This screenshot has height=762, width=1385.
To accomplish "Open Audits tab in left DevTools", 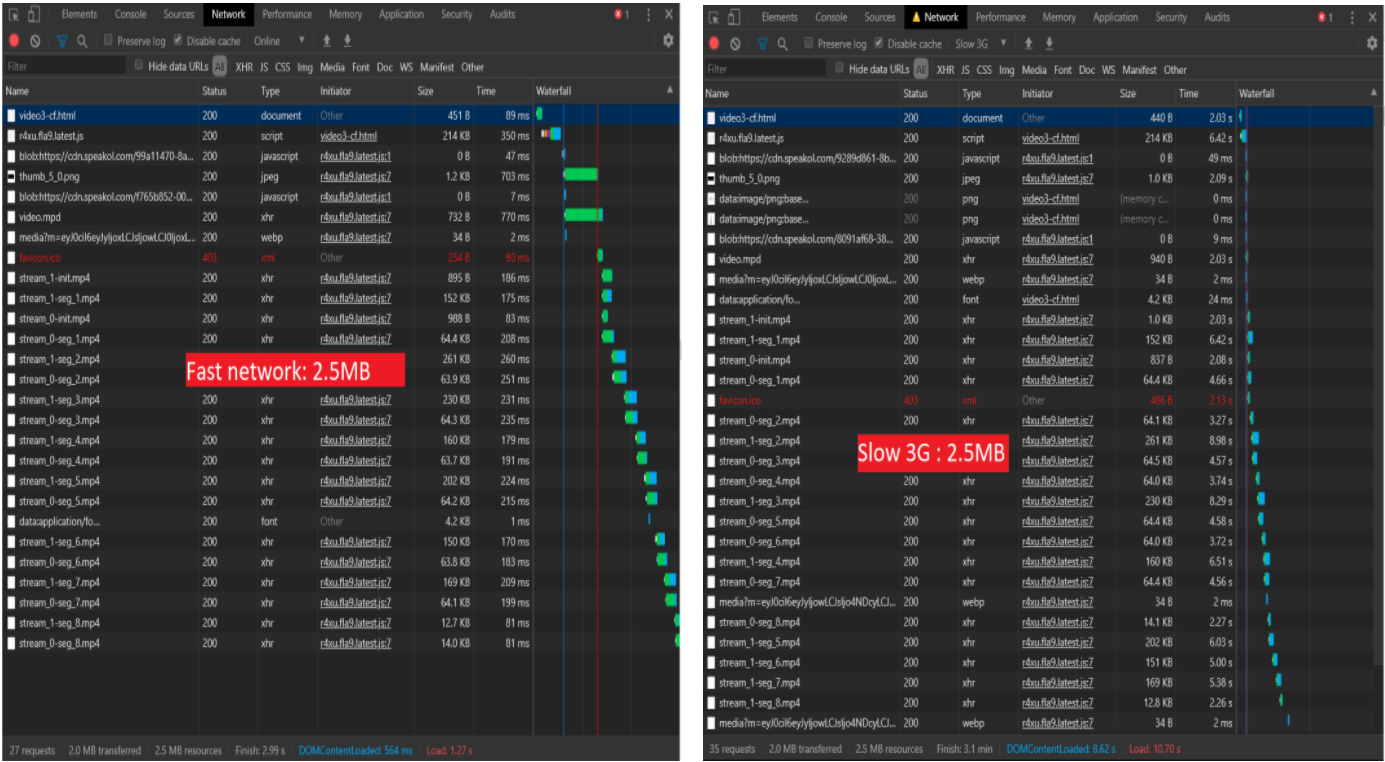I will point(502,15).
